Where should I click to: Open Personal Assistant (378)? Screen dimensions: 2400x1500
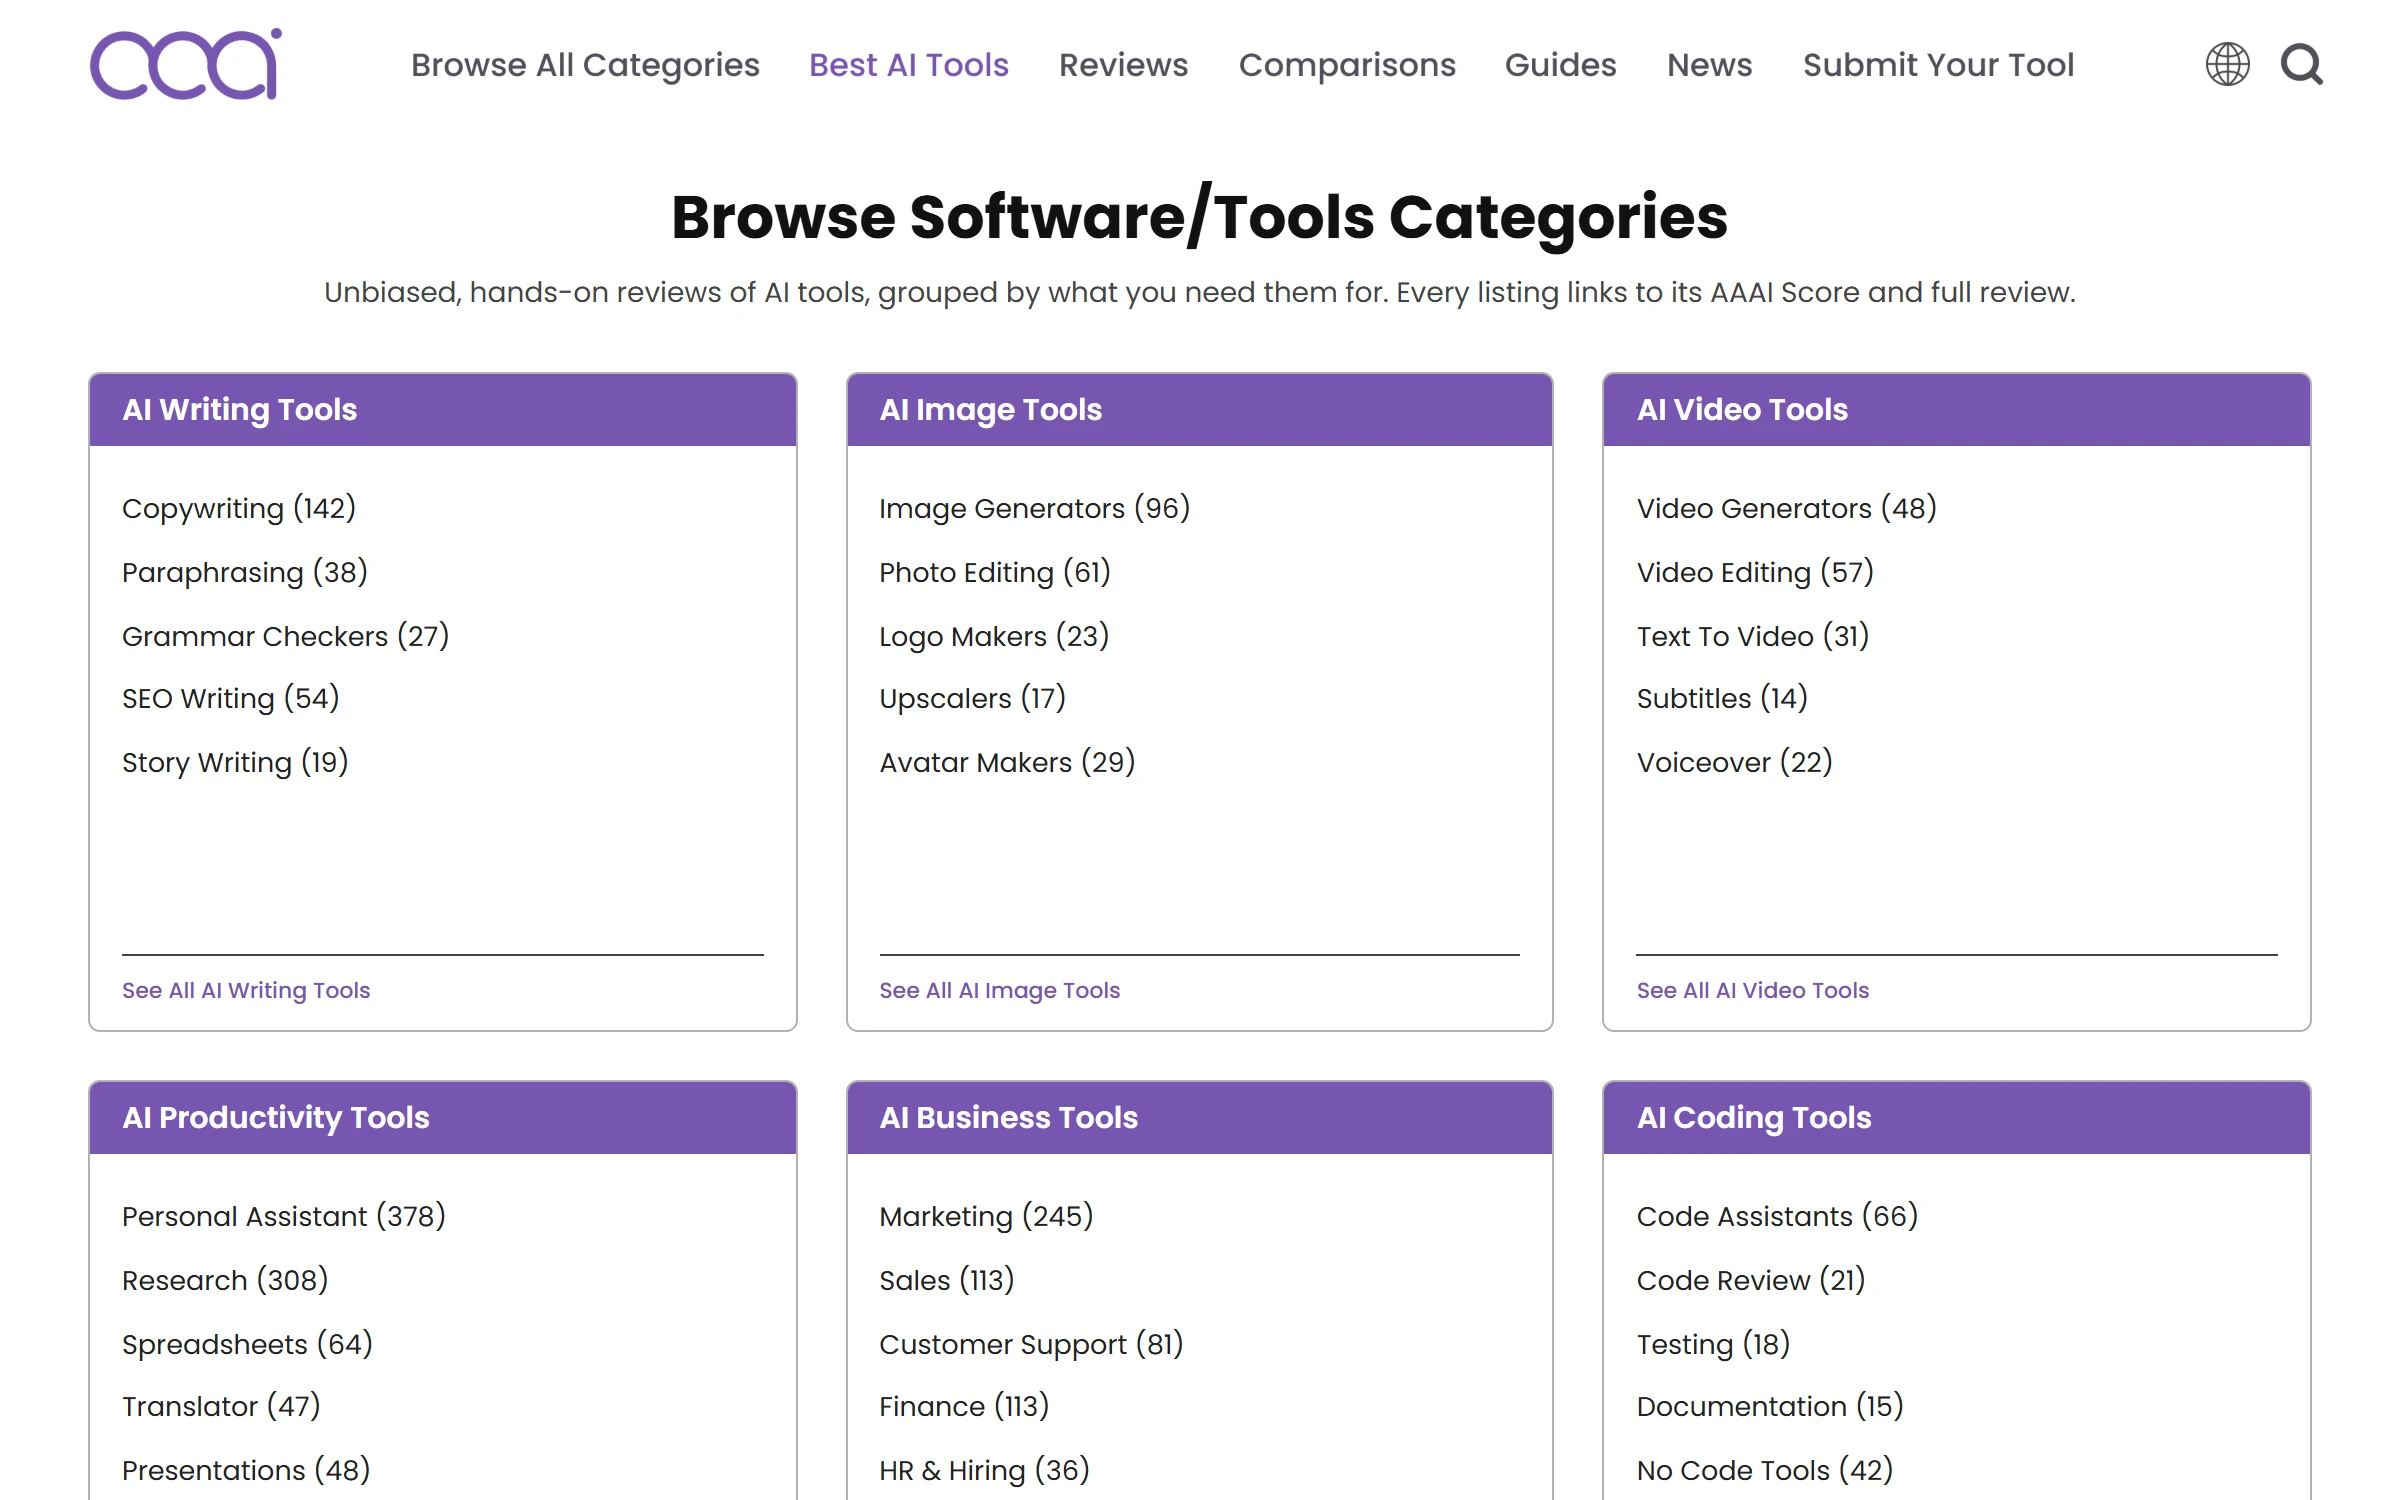coord(284,1216)
